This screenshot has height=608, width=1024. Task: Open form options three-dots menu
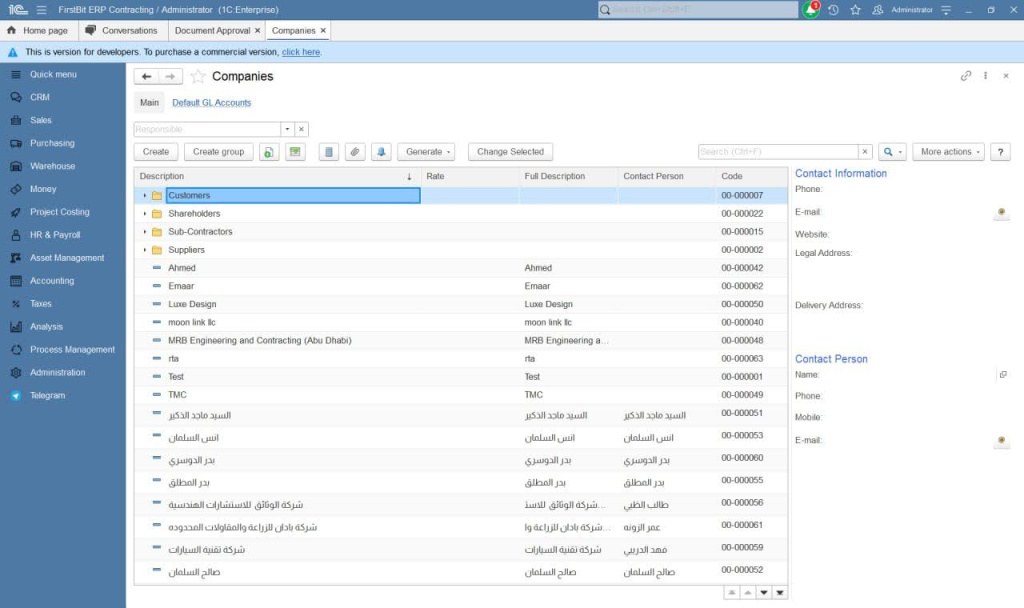point(985,76)
